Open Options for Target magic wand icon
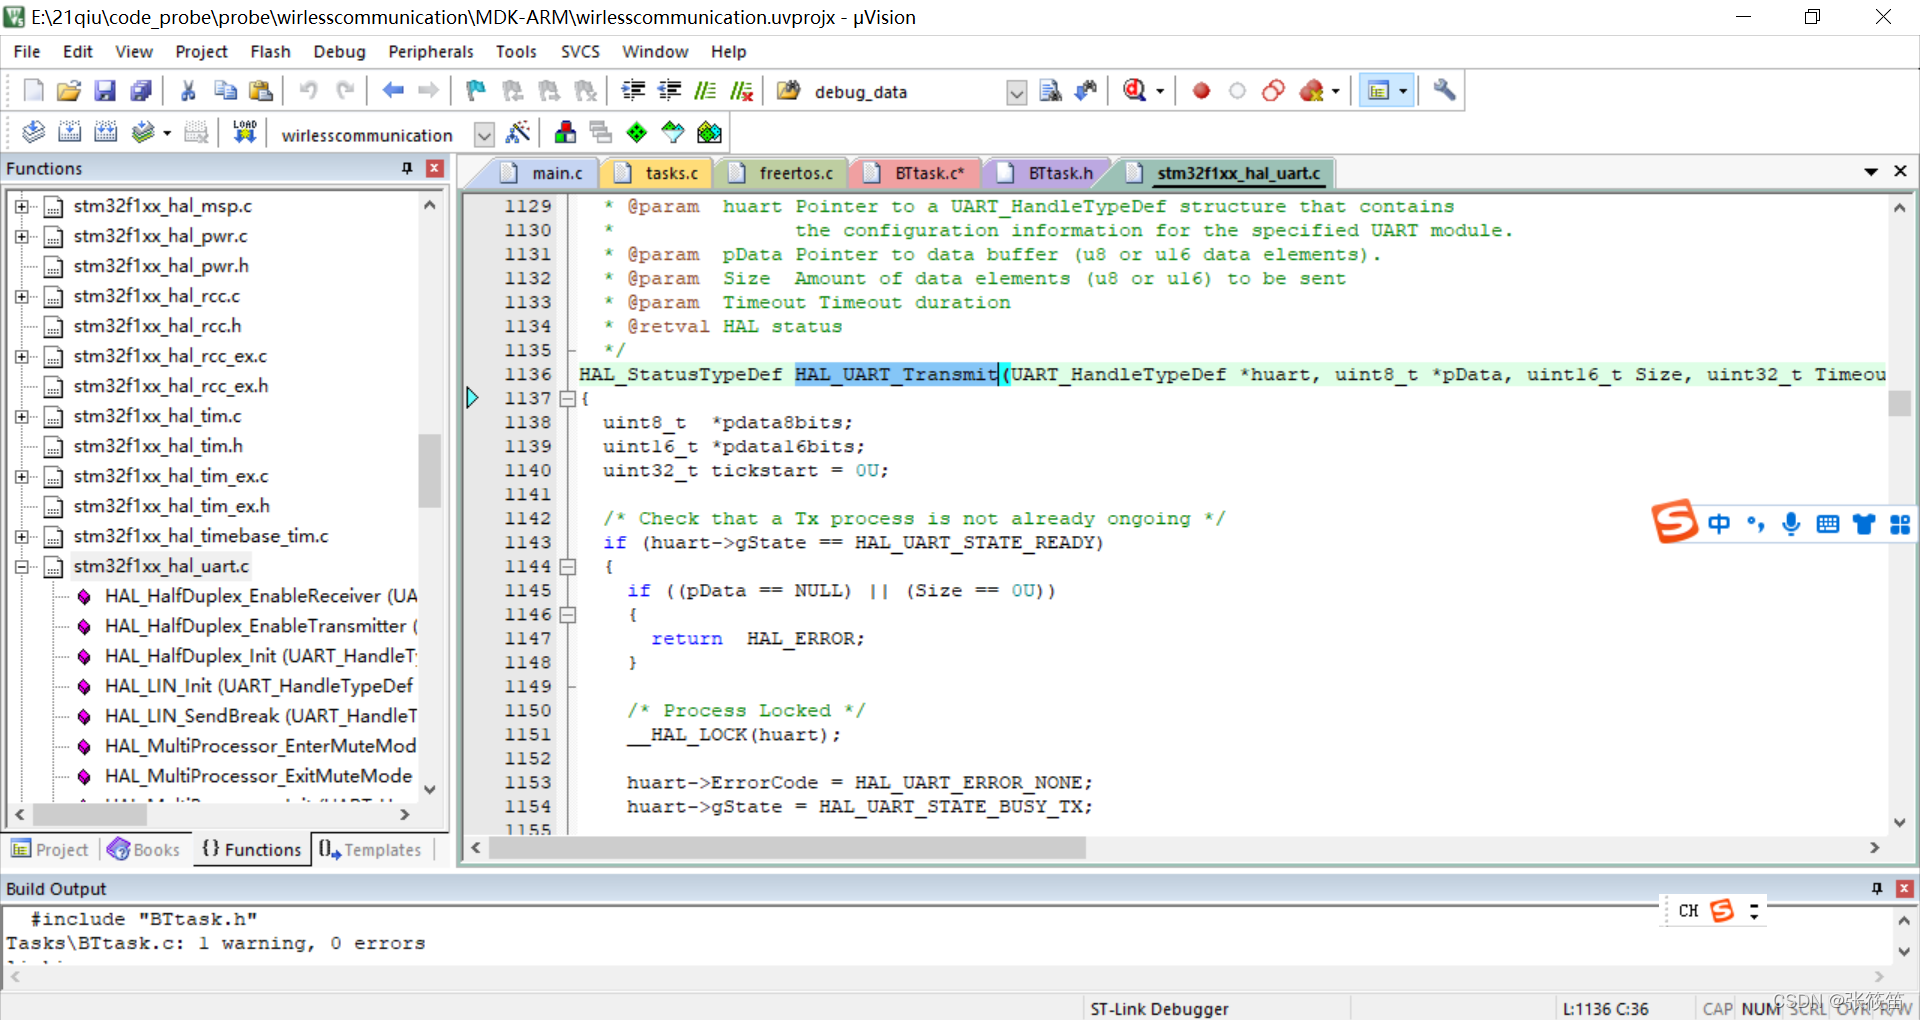The image size is (1920, 1020). (518, 132)
